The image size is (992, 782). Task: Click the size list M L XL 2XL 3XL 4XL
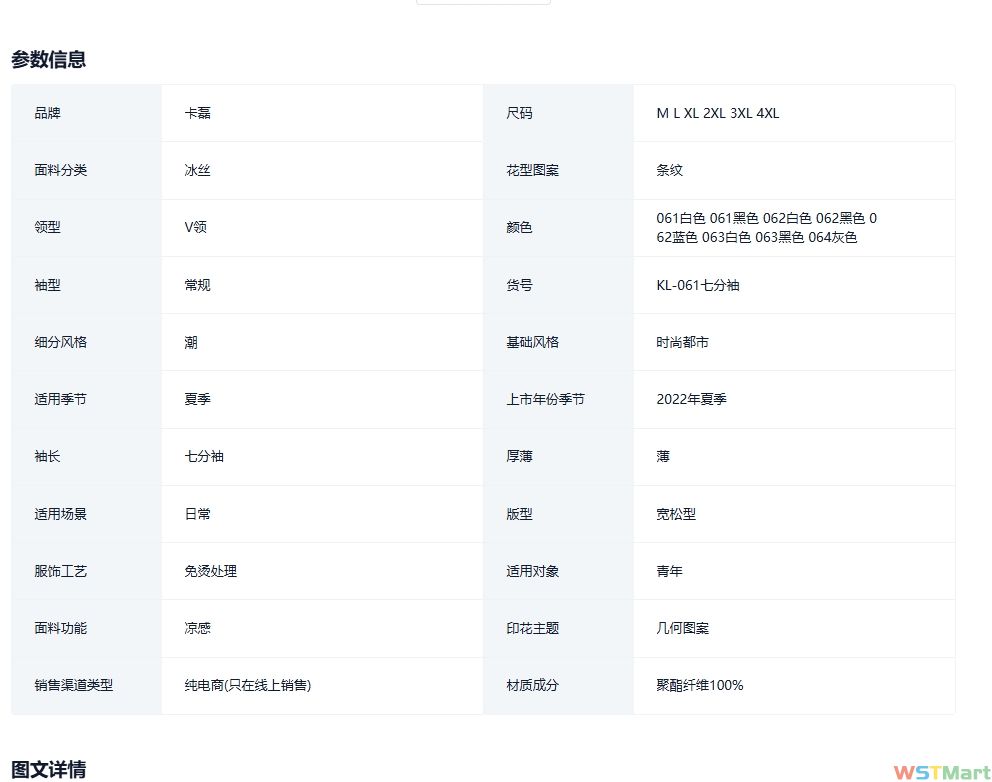tap(717, 113)
